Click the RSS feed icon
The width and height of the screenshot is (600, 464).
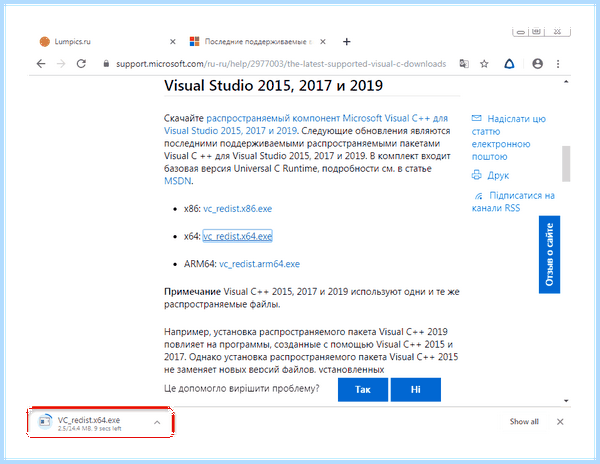[x=478, y=196]
